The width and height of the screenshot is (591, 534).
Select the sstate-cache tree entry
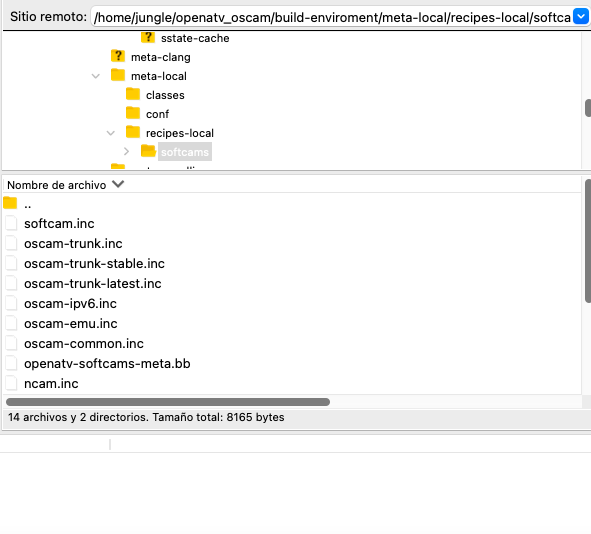click(195, 38)
